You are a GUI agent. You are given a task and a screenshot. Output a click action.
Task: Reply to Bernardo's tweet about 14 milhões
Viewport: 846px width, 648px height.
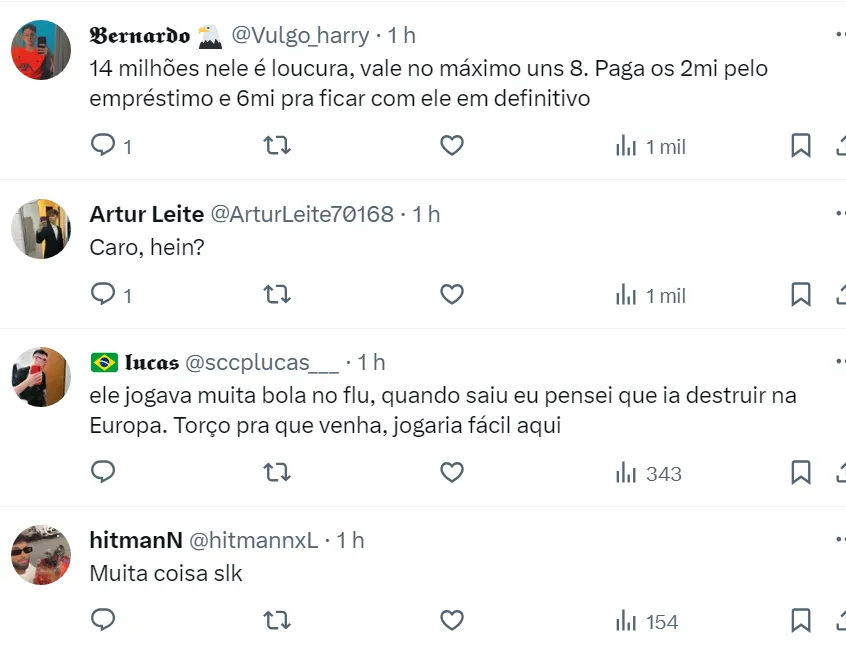[104, 146]
